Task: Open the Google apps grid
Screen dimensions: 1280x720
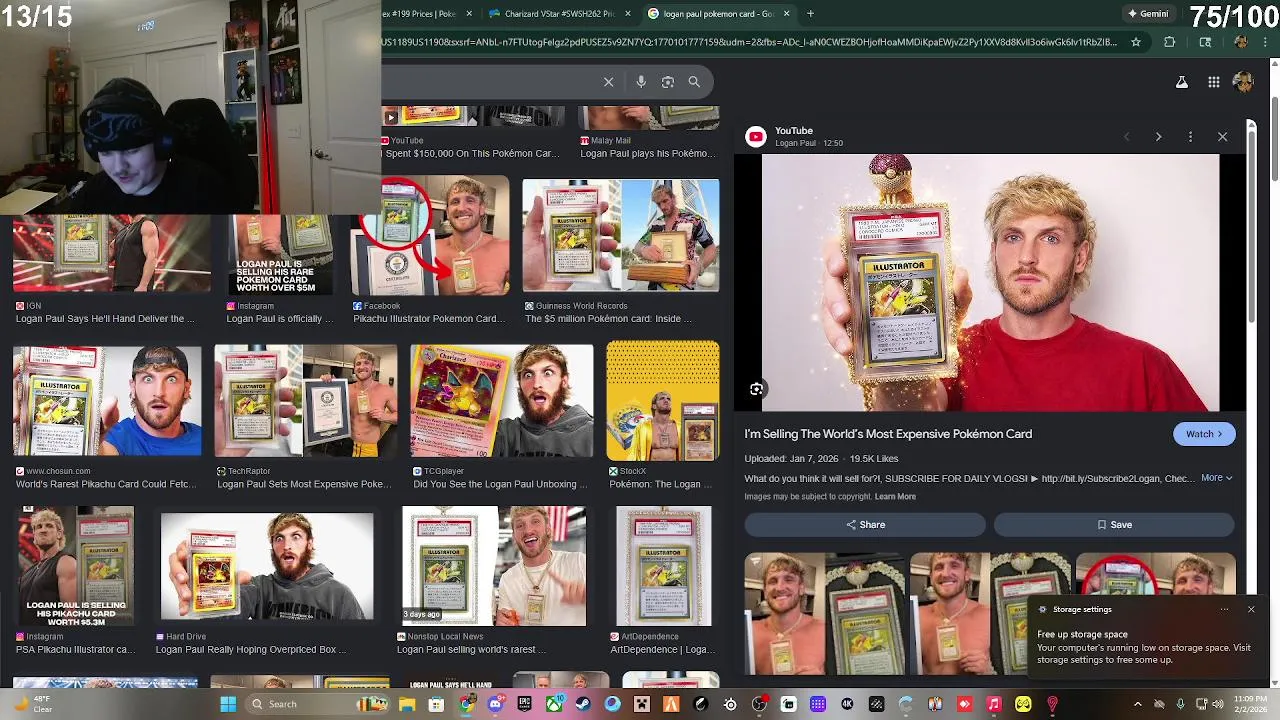Action: click(x=1213, y=82)
